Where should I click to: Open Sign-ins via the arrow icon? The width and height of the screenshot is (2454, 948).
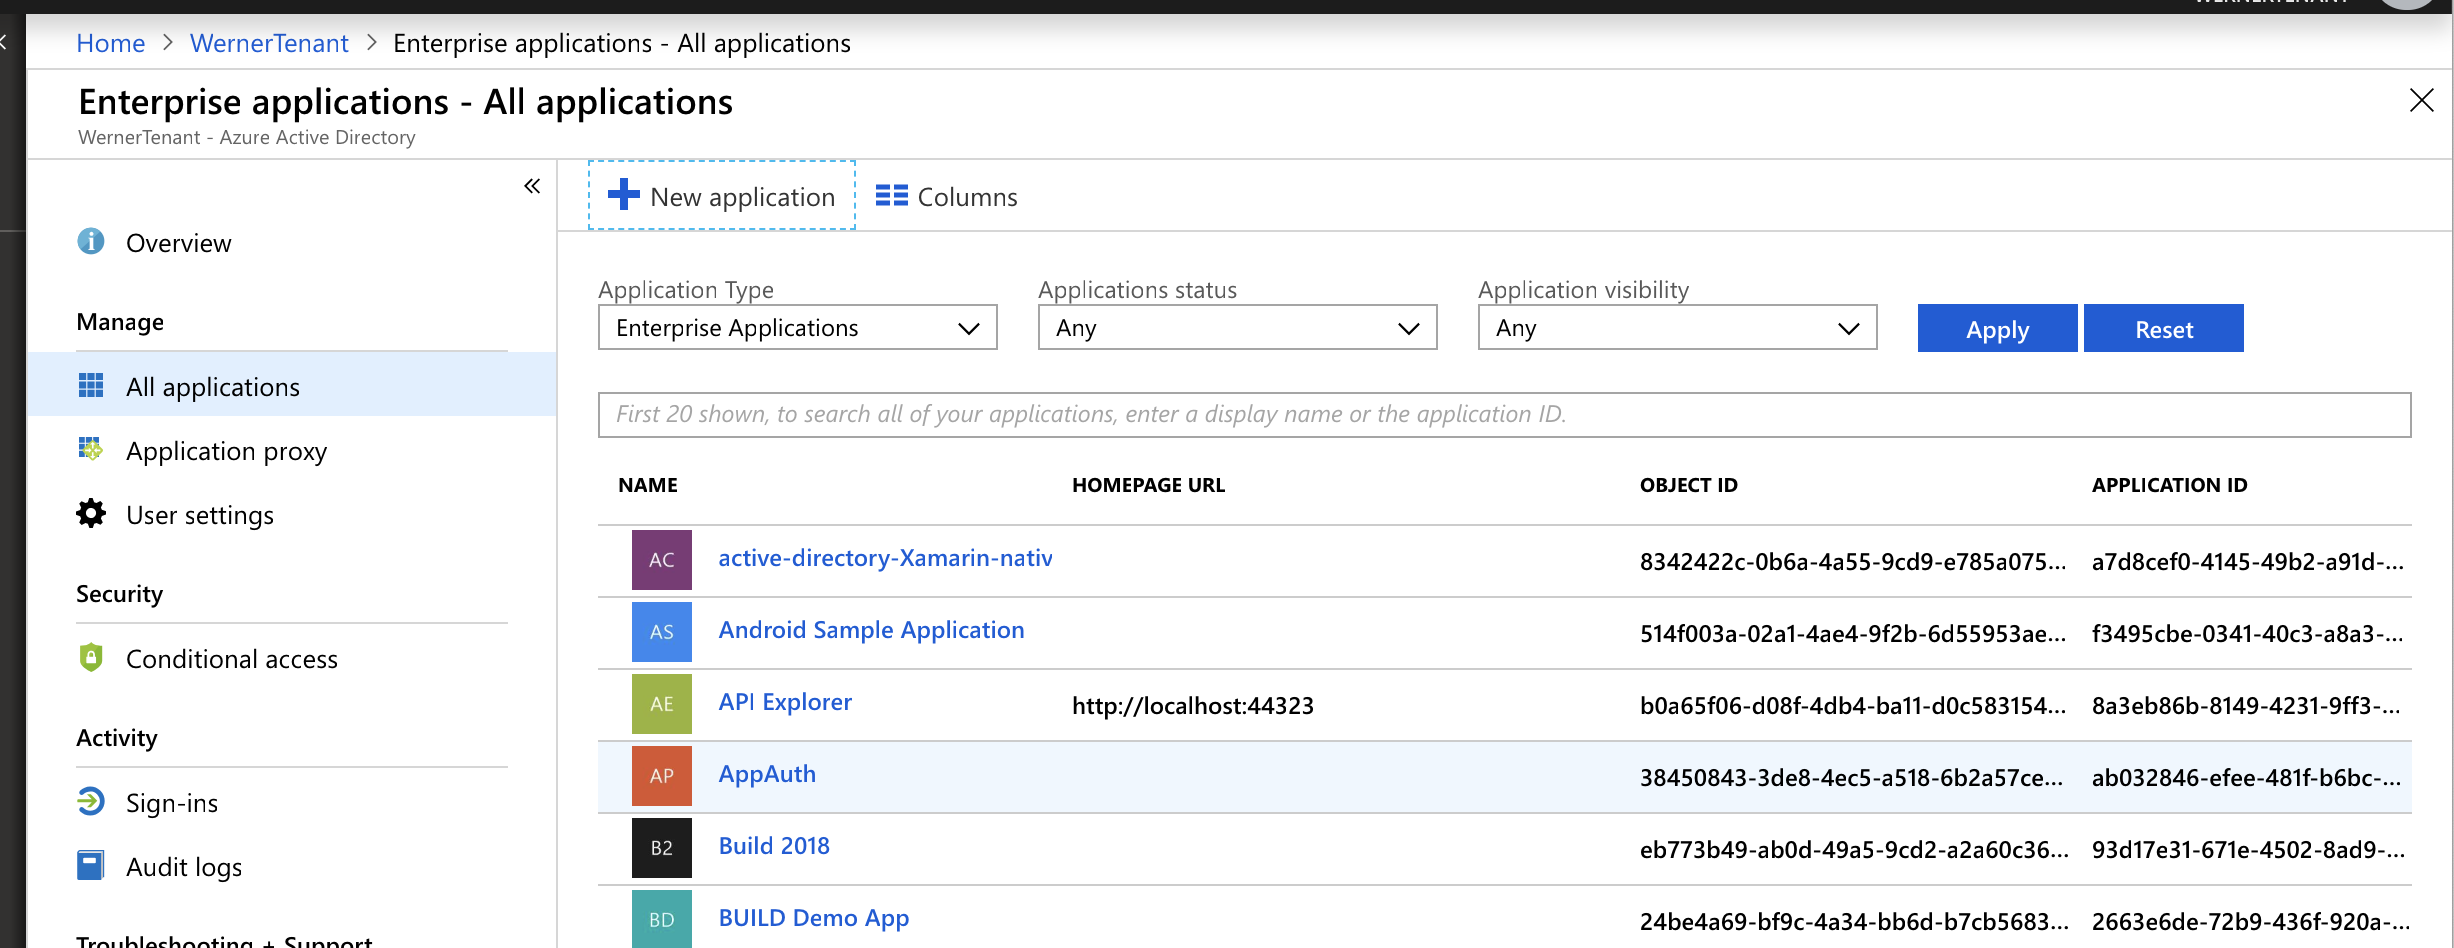[x=90, y=800]
